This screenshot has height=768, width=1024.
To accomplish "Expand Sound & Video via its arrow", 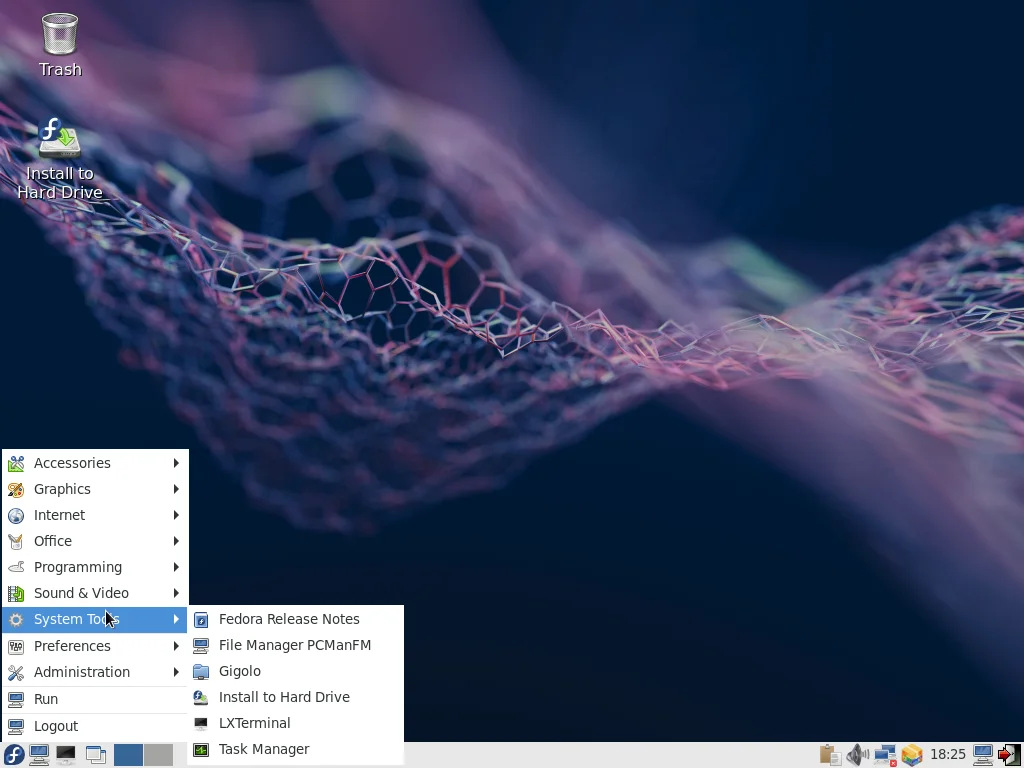I will tap(176, 594).
